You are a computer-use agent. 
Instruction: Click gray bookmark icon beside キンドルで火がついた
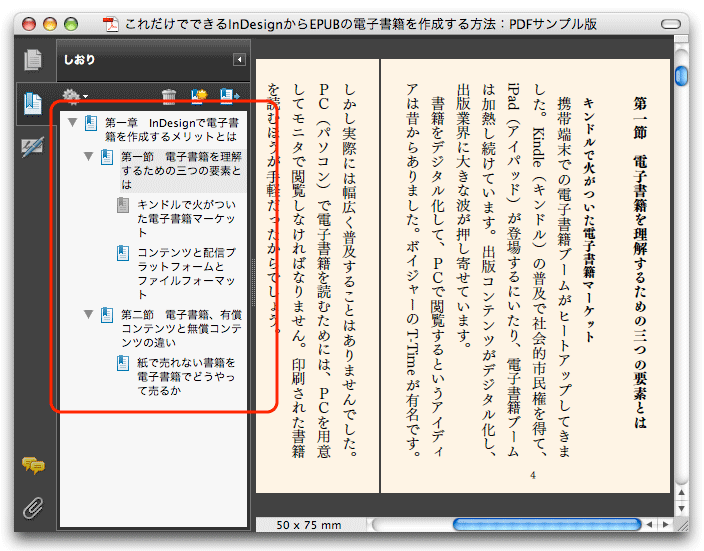123,205
